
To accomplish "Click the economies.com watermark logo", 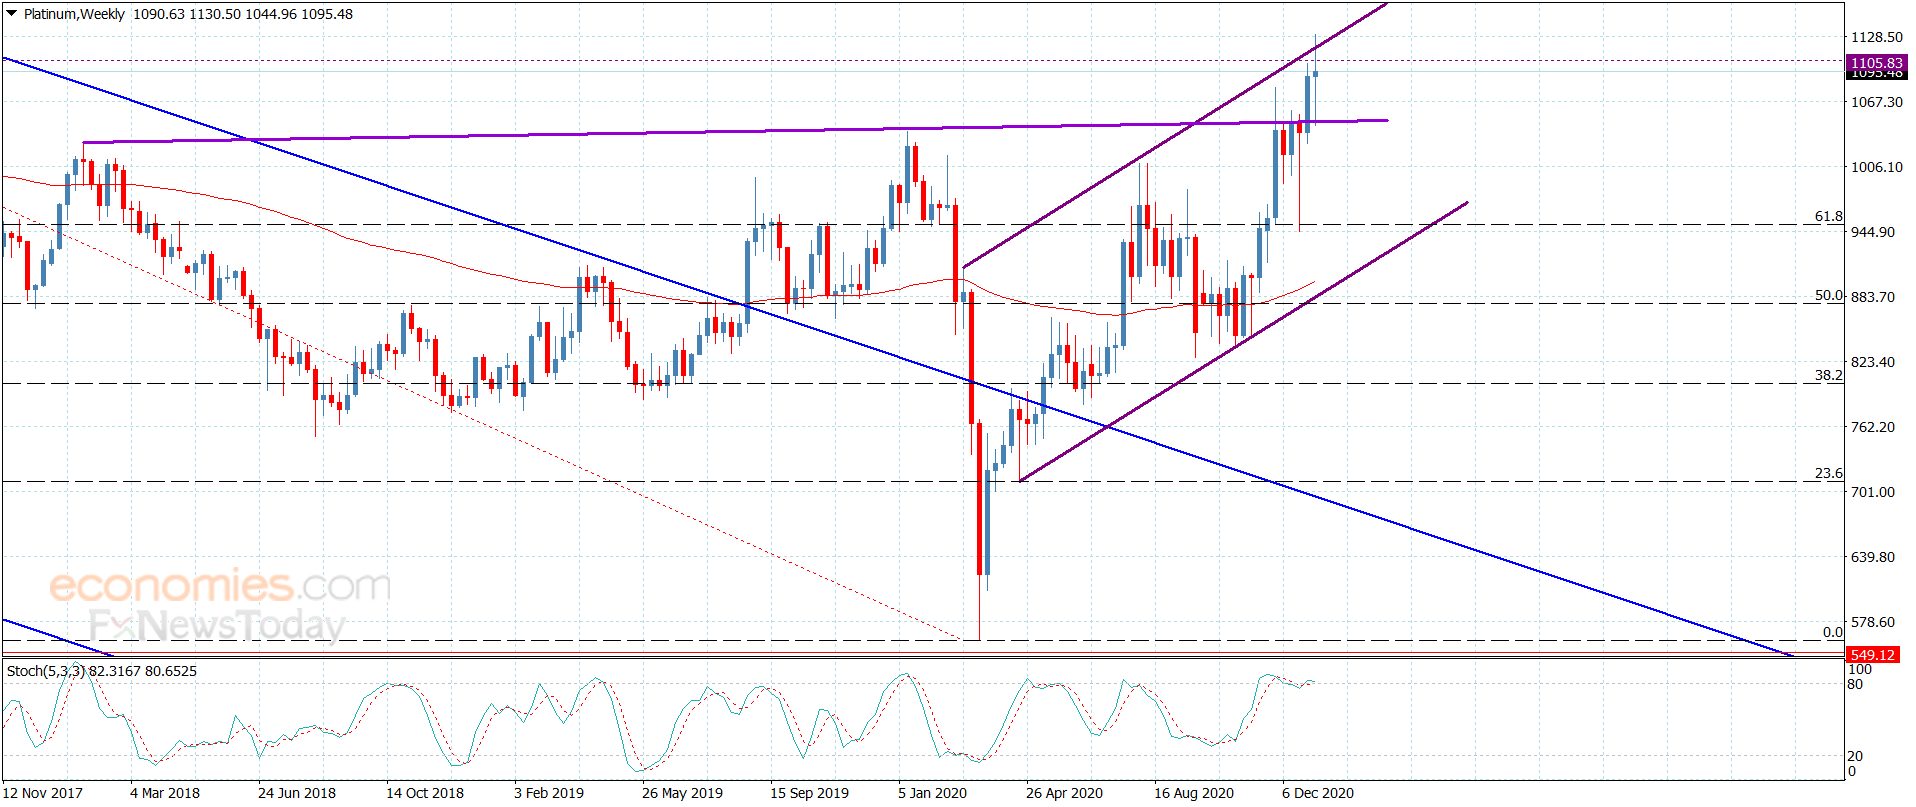I will (x=220, y=586).
